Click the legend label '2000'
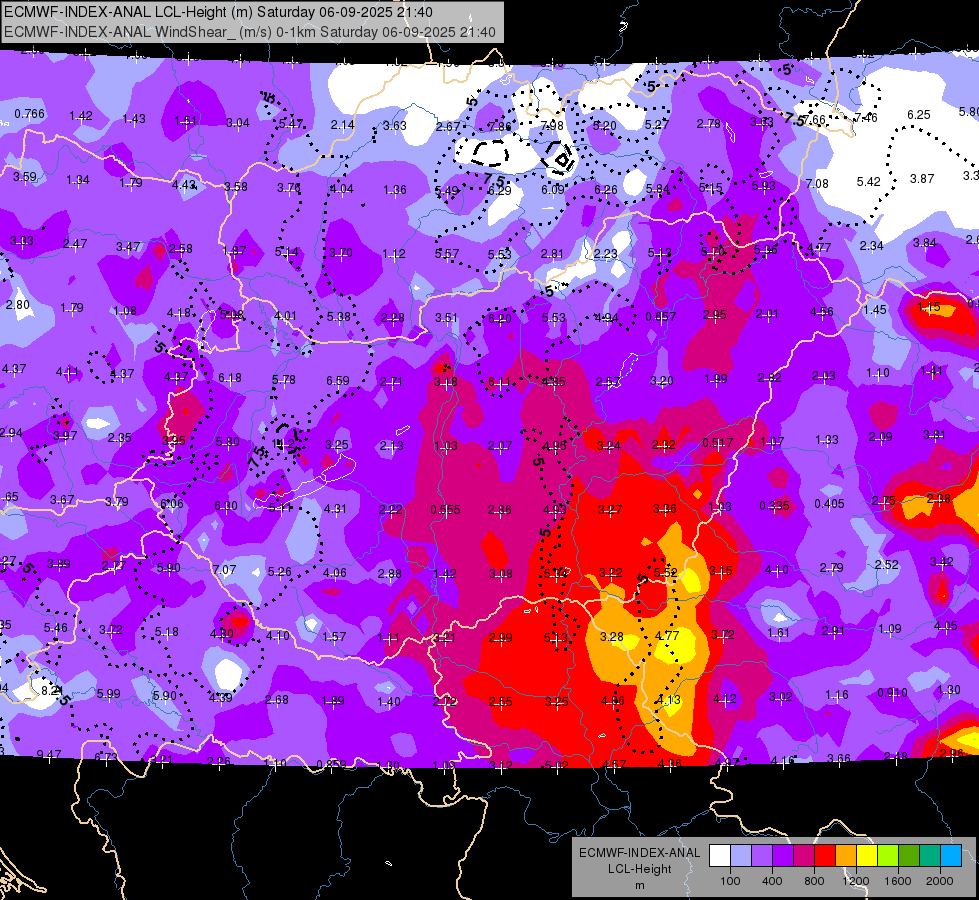Image resolution: width=979 pixels, height=900 pixels. (940, 881)
